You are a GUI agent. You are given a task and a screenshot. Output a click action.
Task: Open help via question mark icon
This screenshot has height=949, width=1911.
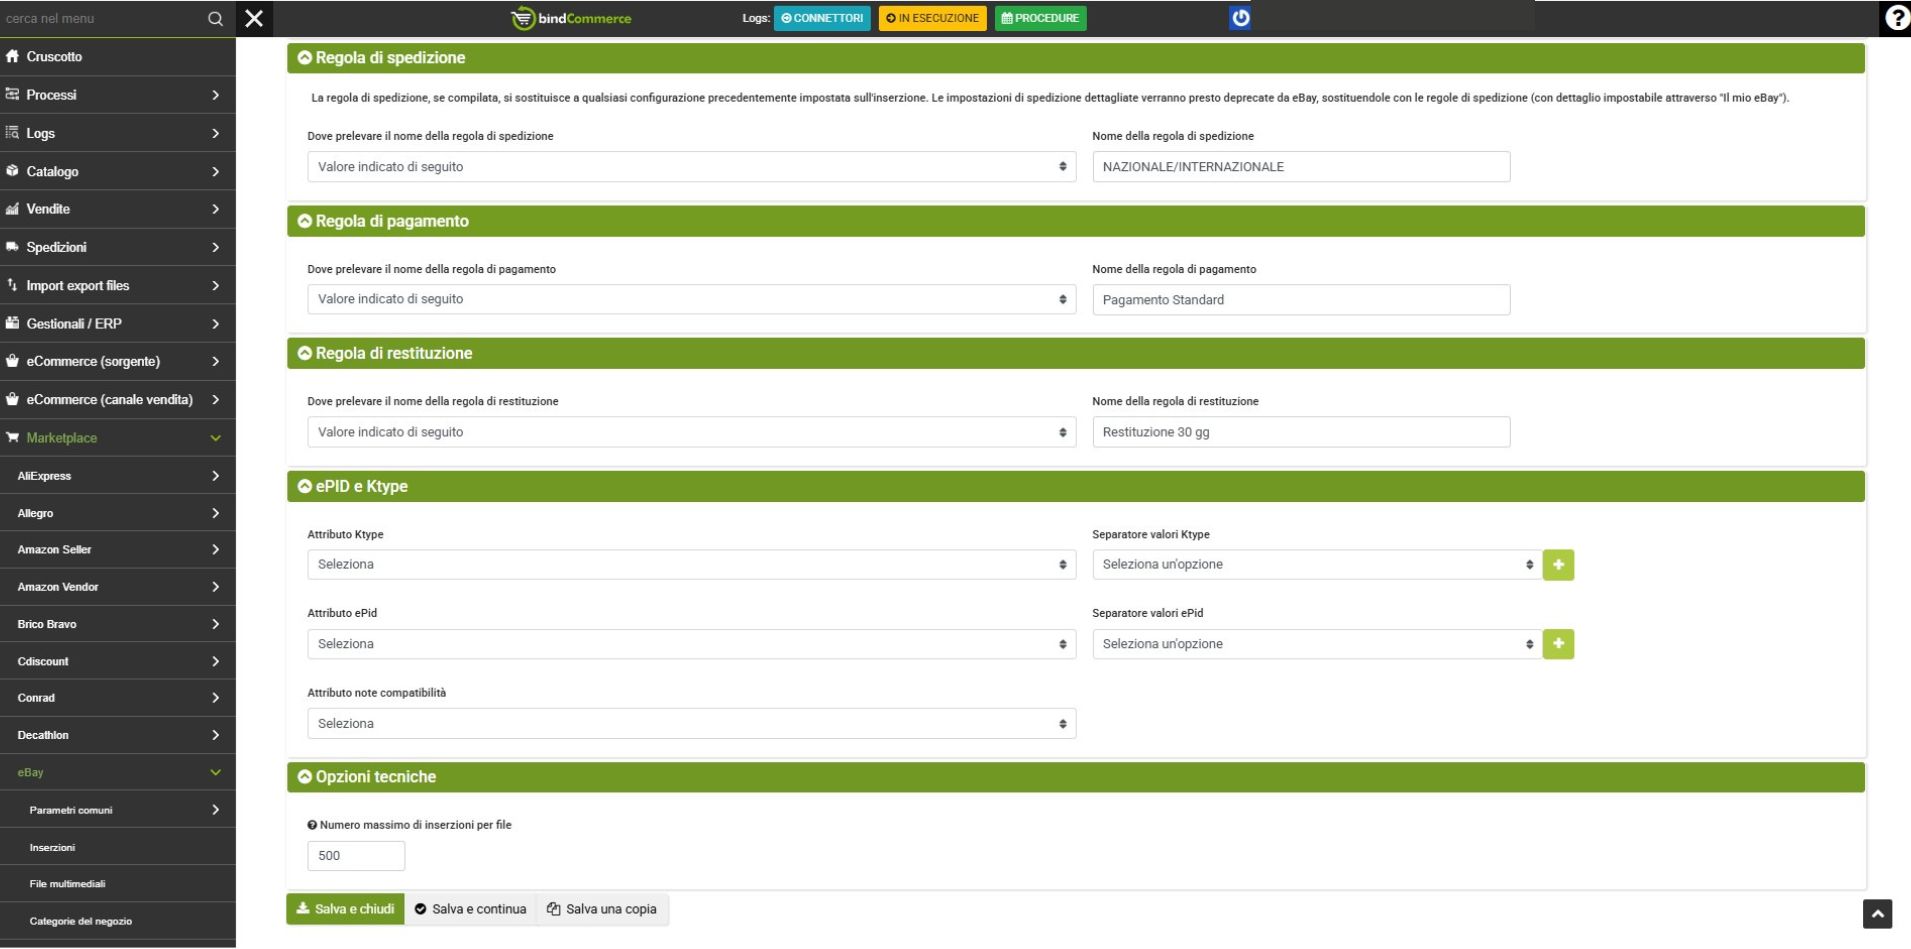(x=1895, y=18)
